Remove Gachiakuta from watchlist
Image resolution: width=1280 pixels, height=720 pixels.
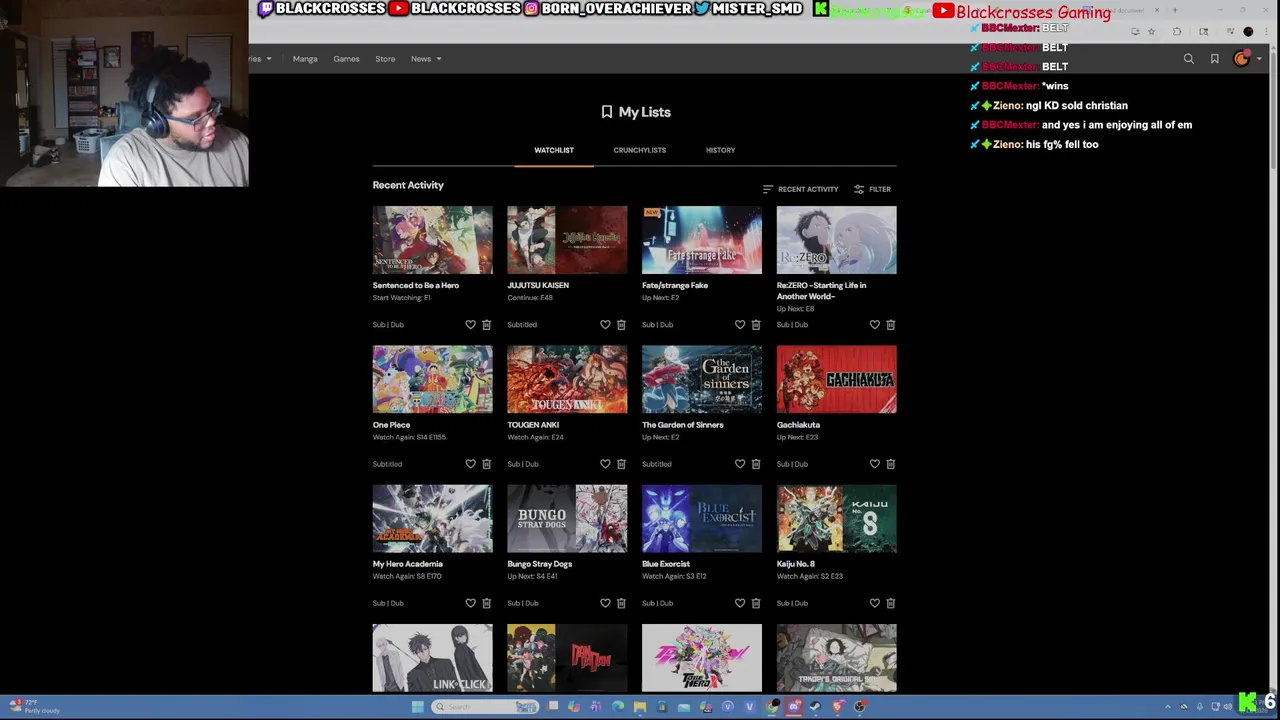891,464
